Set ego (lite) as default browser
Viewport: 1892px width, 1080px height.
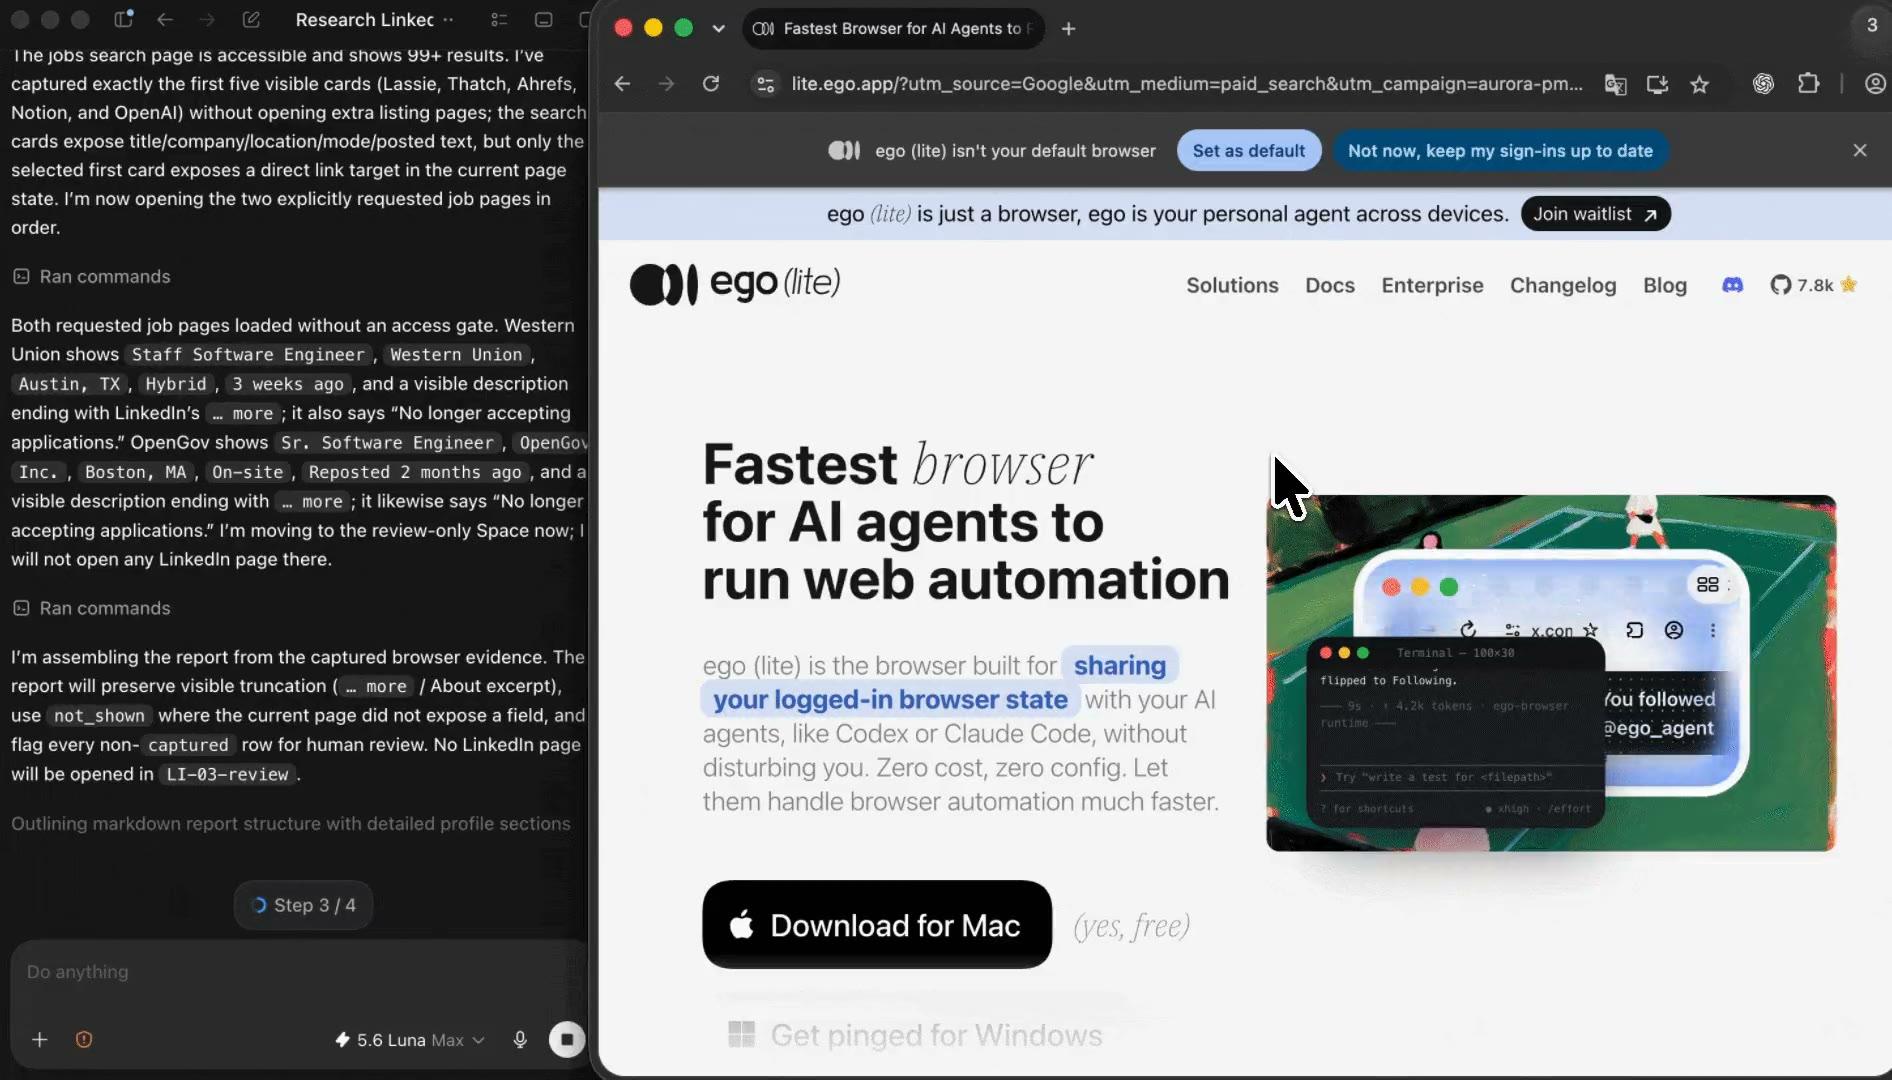pos(1248,151)
